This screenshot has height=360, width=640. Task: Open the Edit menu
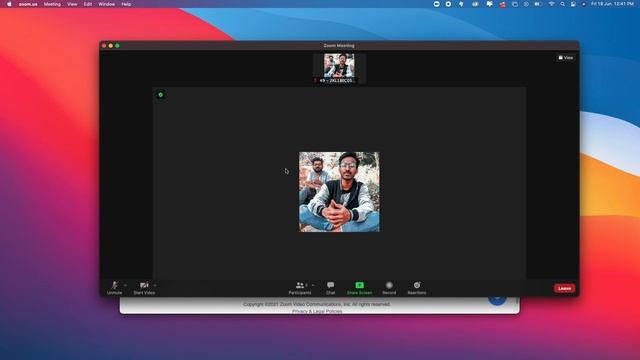[88, 4]
